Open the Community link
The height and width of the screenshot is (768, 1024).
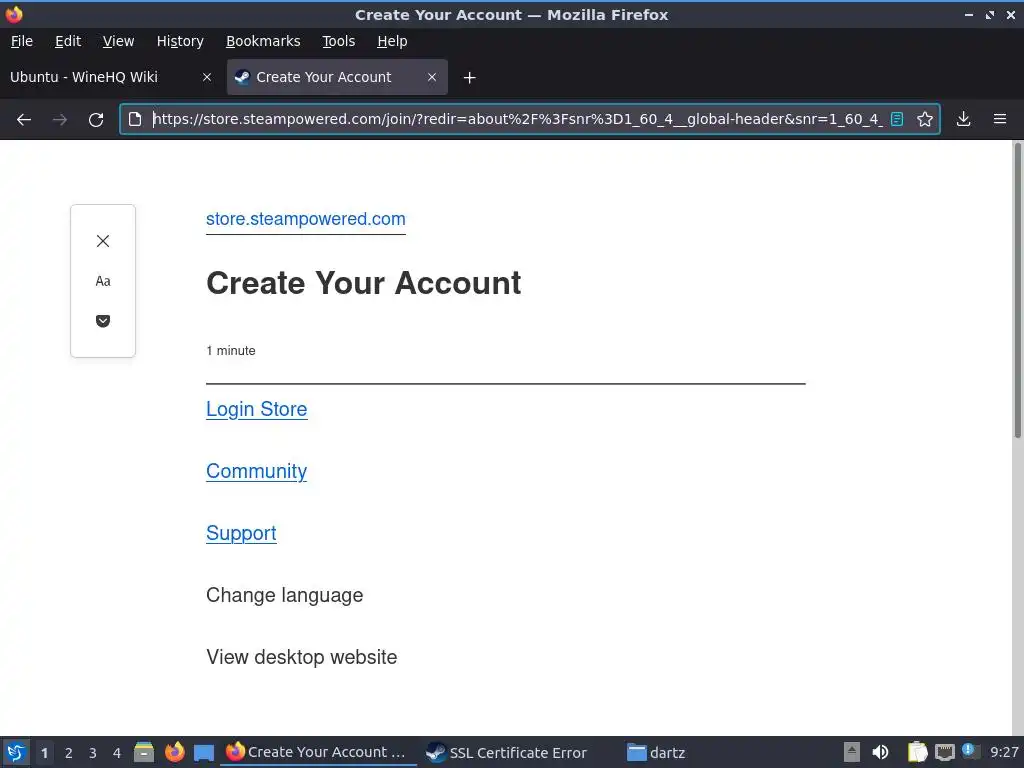click(257, 471)
